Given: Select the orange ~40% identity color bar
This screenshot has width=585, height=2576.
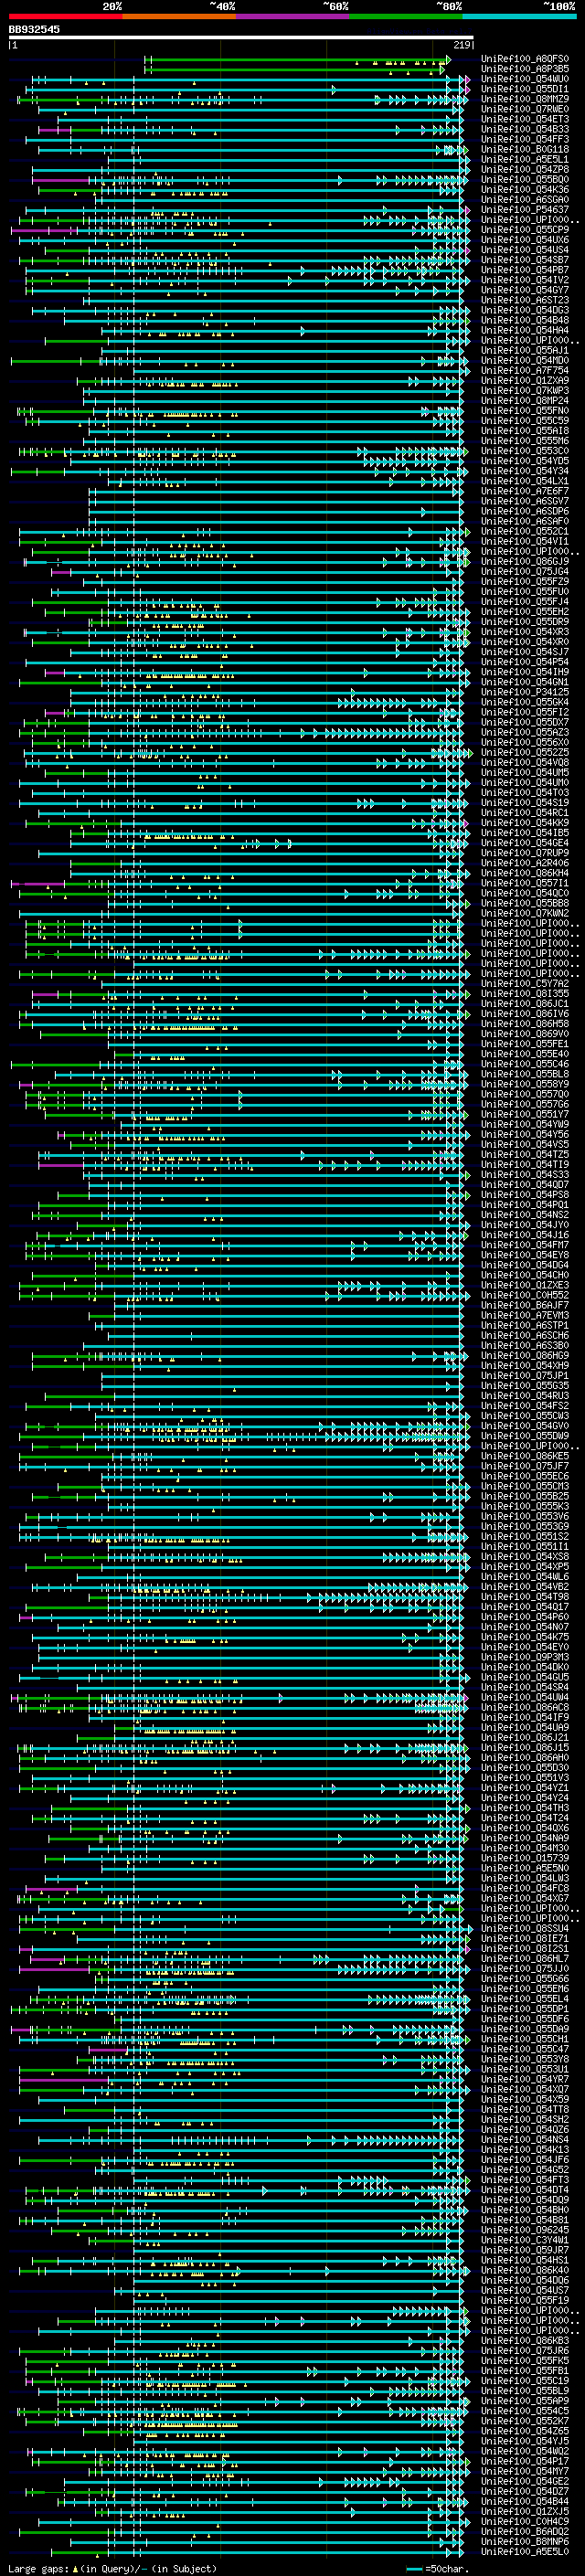Looking at the screenshot, I should (178, 16).
